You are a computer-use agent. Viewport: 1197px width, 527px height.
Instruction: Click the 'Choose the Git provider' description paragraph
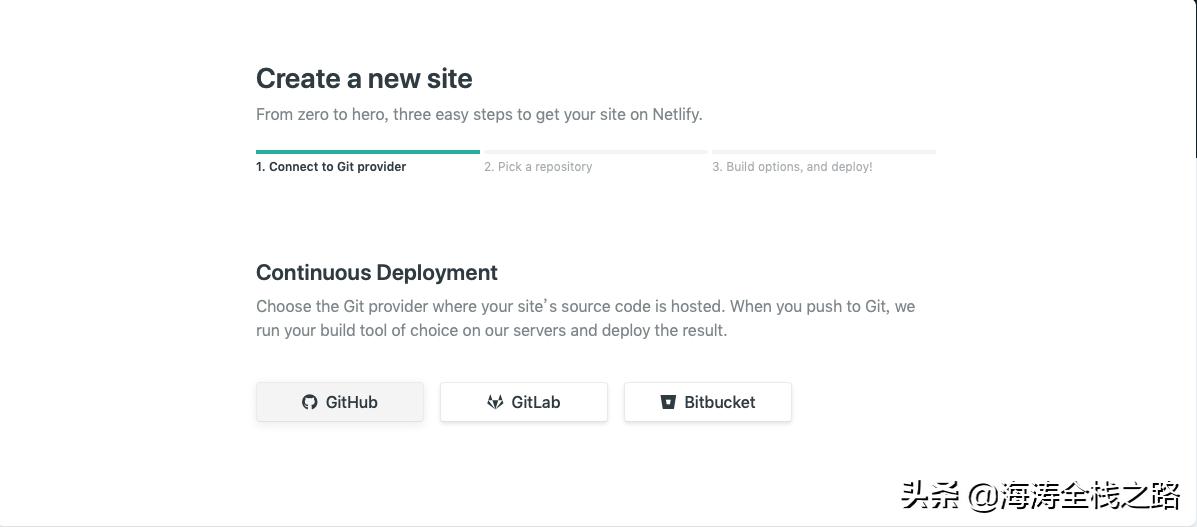[586, 319]
